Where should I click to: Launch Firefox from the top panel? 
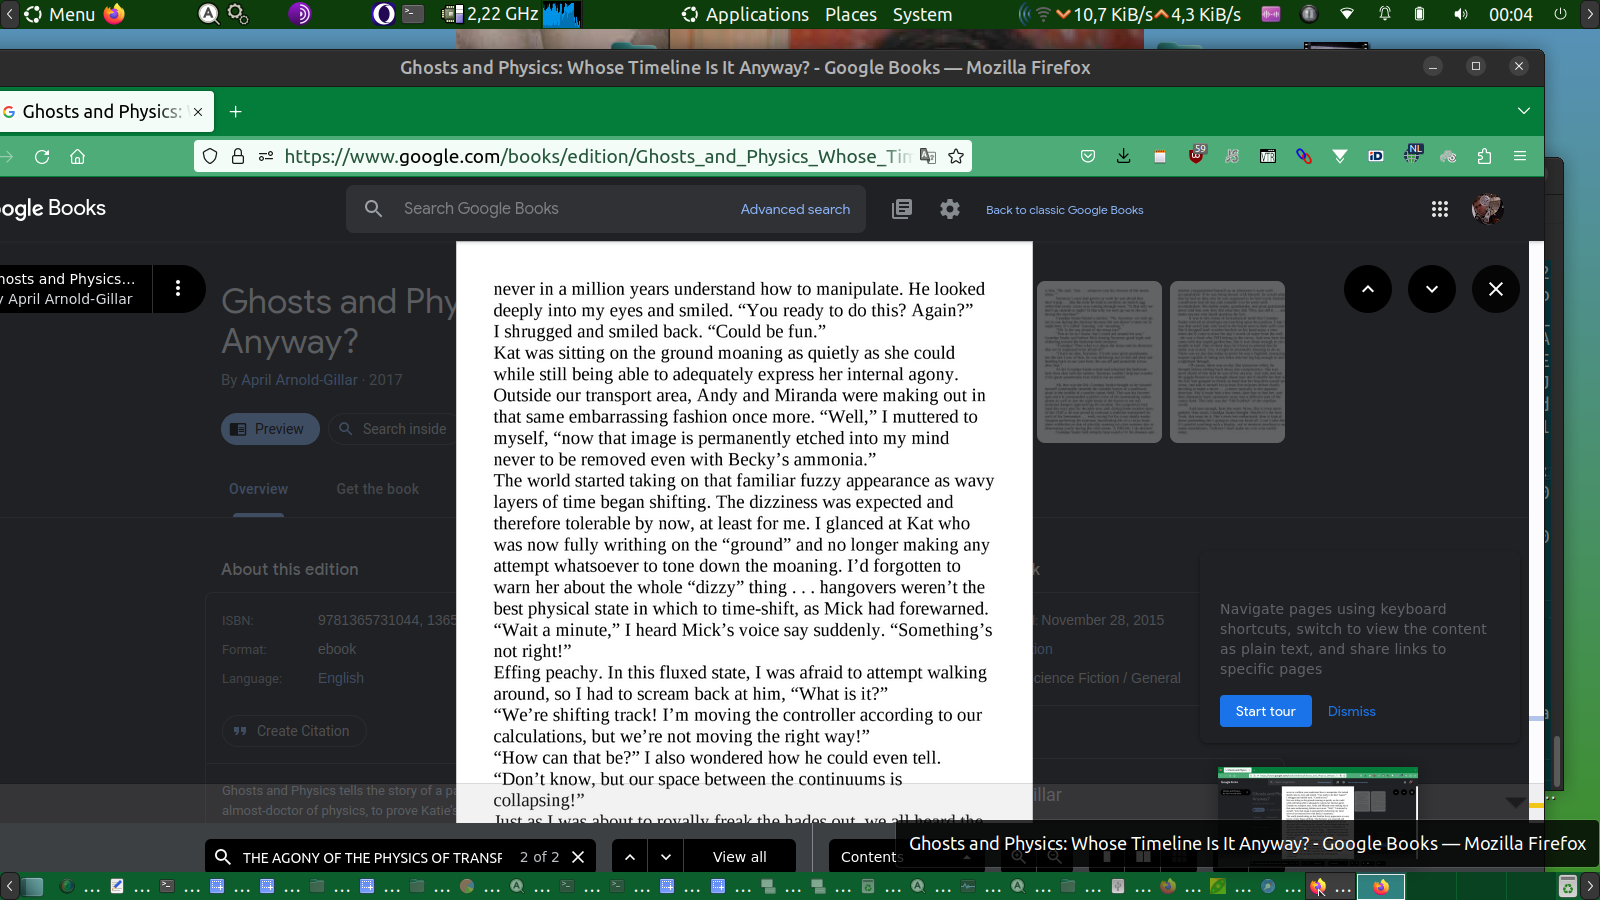click(115, 14)
